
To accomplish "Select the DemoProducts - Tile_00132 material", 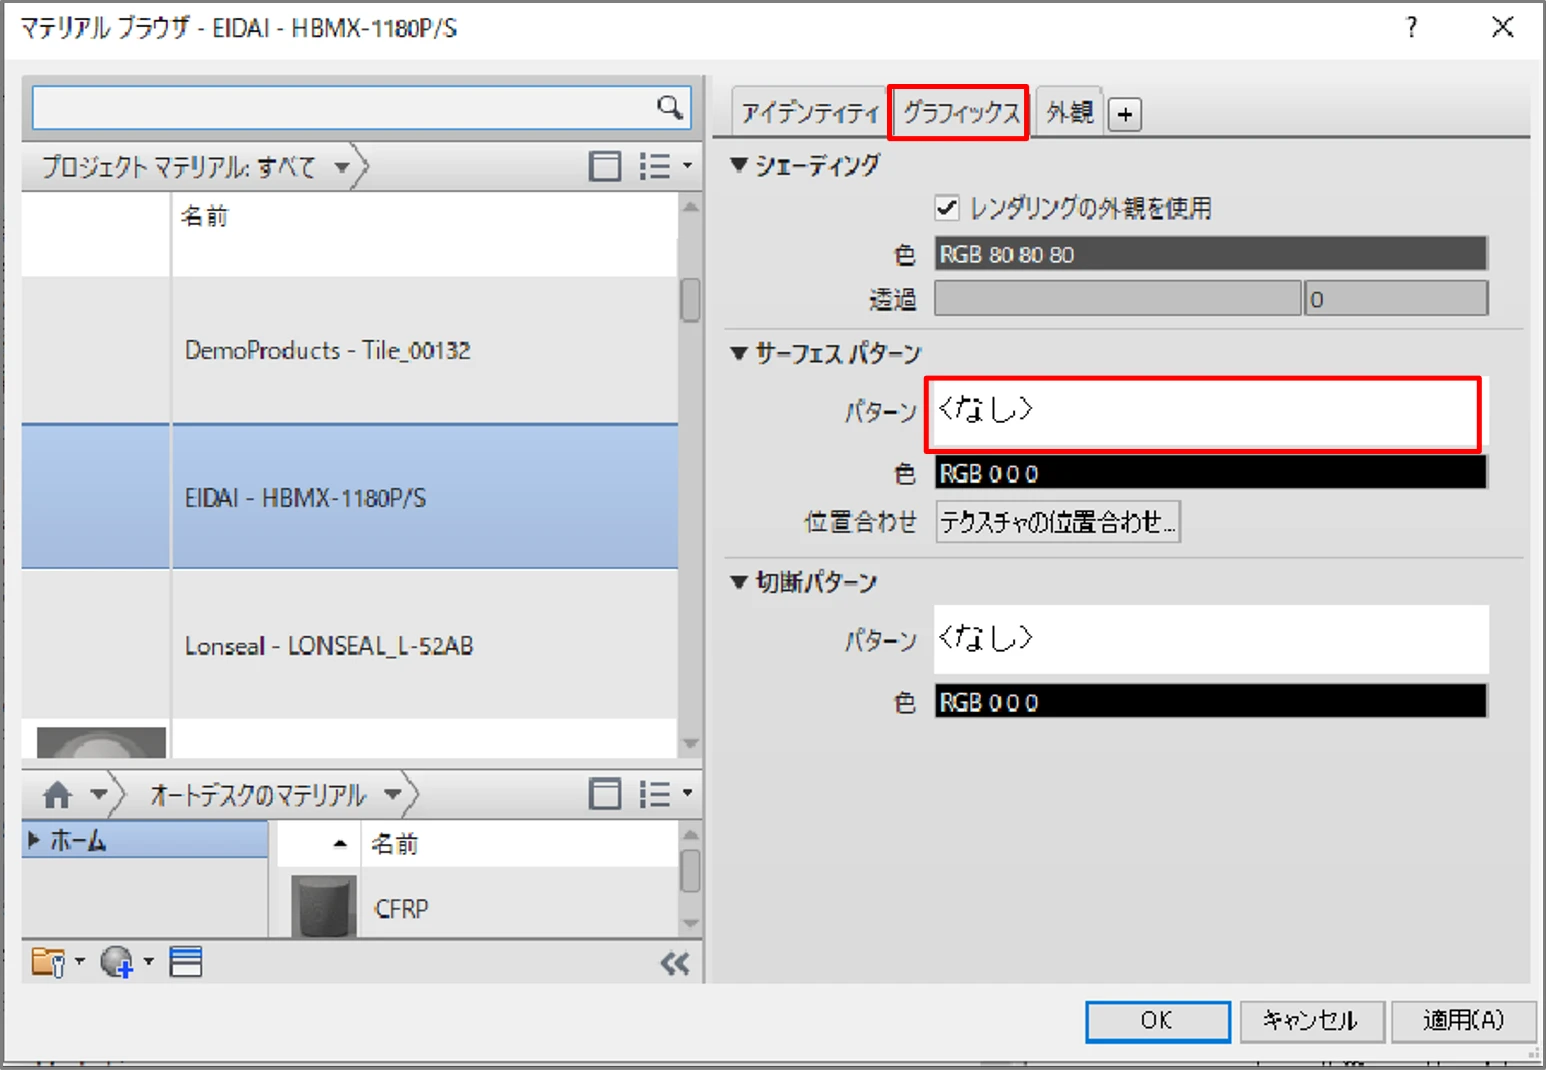I will click(350, 350).
